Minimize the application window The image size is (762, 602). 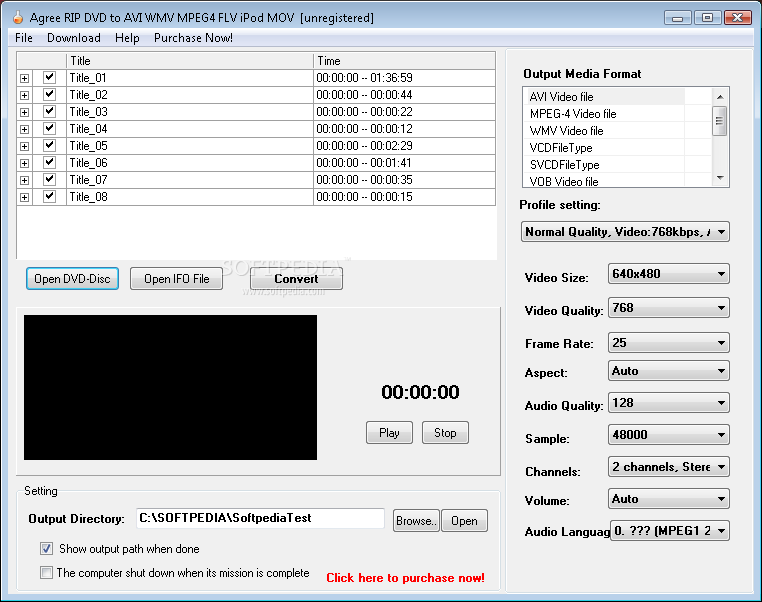point(677,18)
